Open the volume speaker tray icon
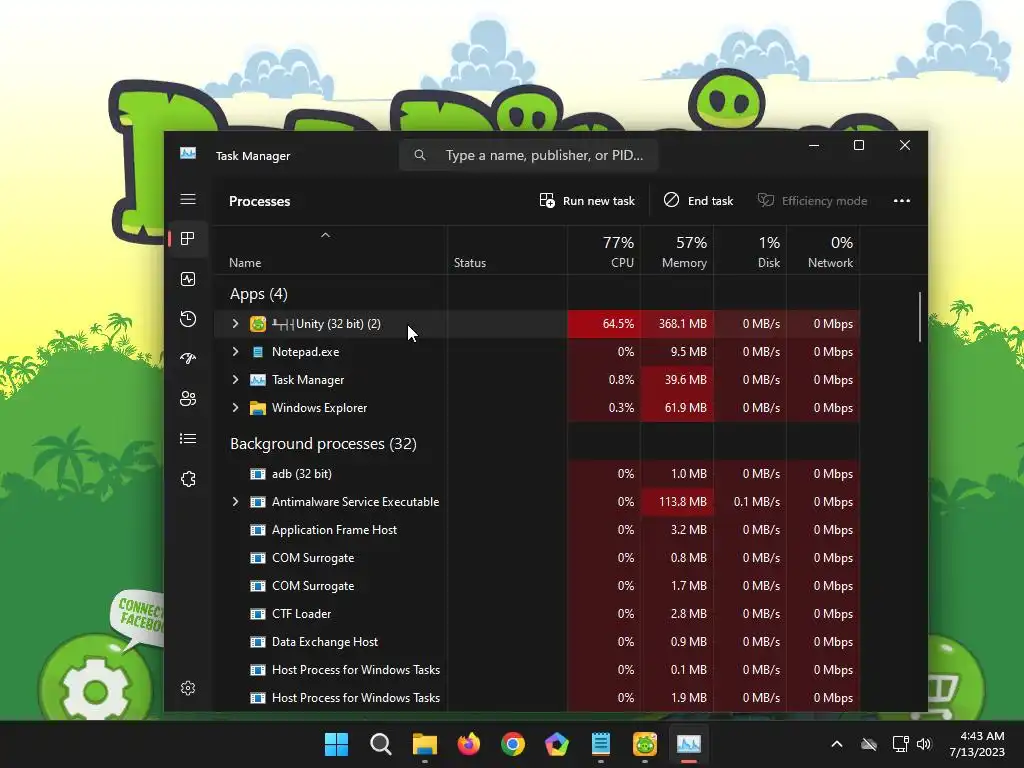Viewport: 1024px width, 768px height. (924, 744)
